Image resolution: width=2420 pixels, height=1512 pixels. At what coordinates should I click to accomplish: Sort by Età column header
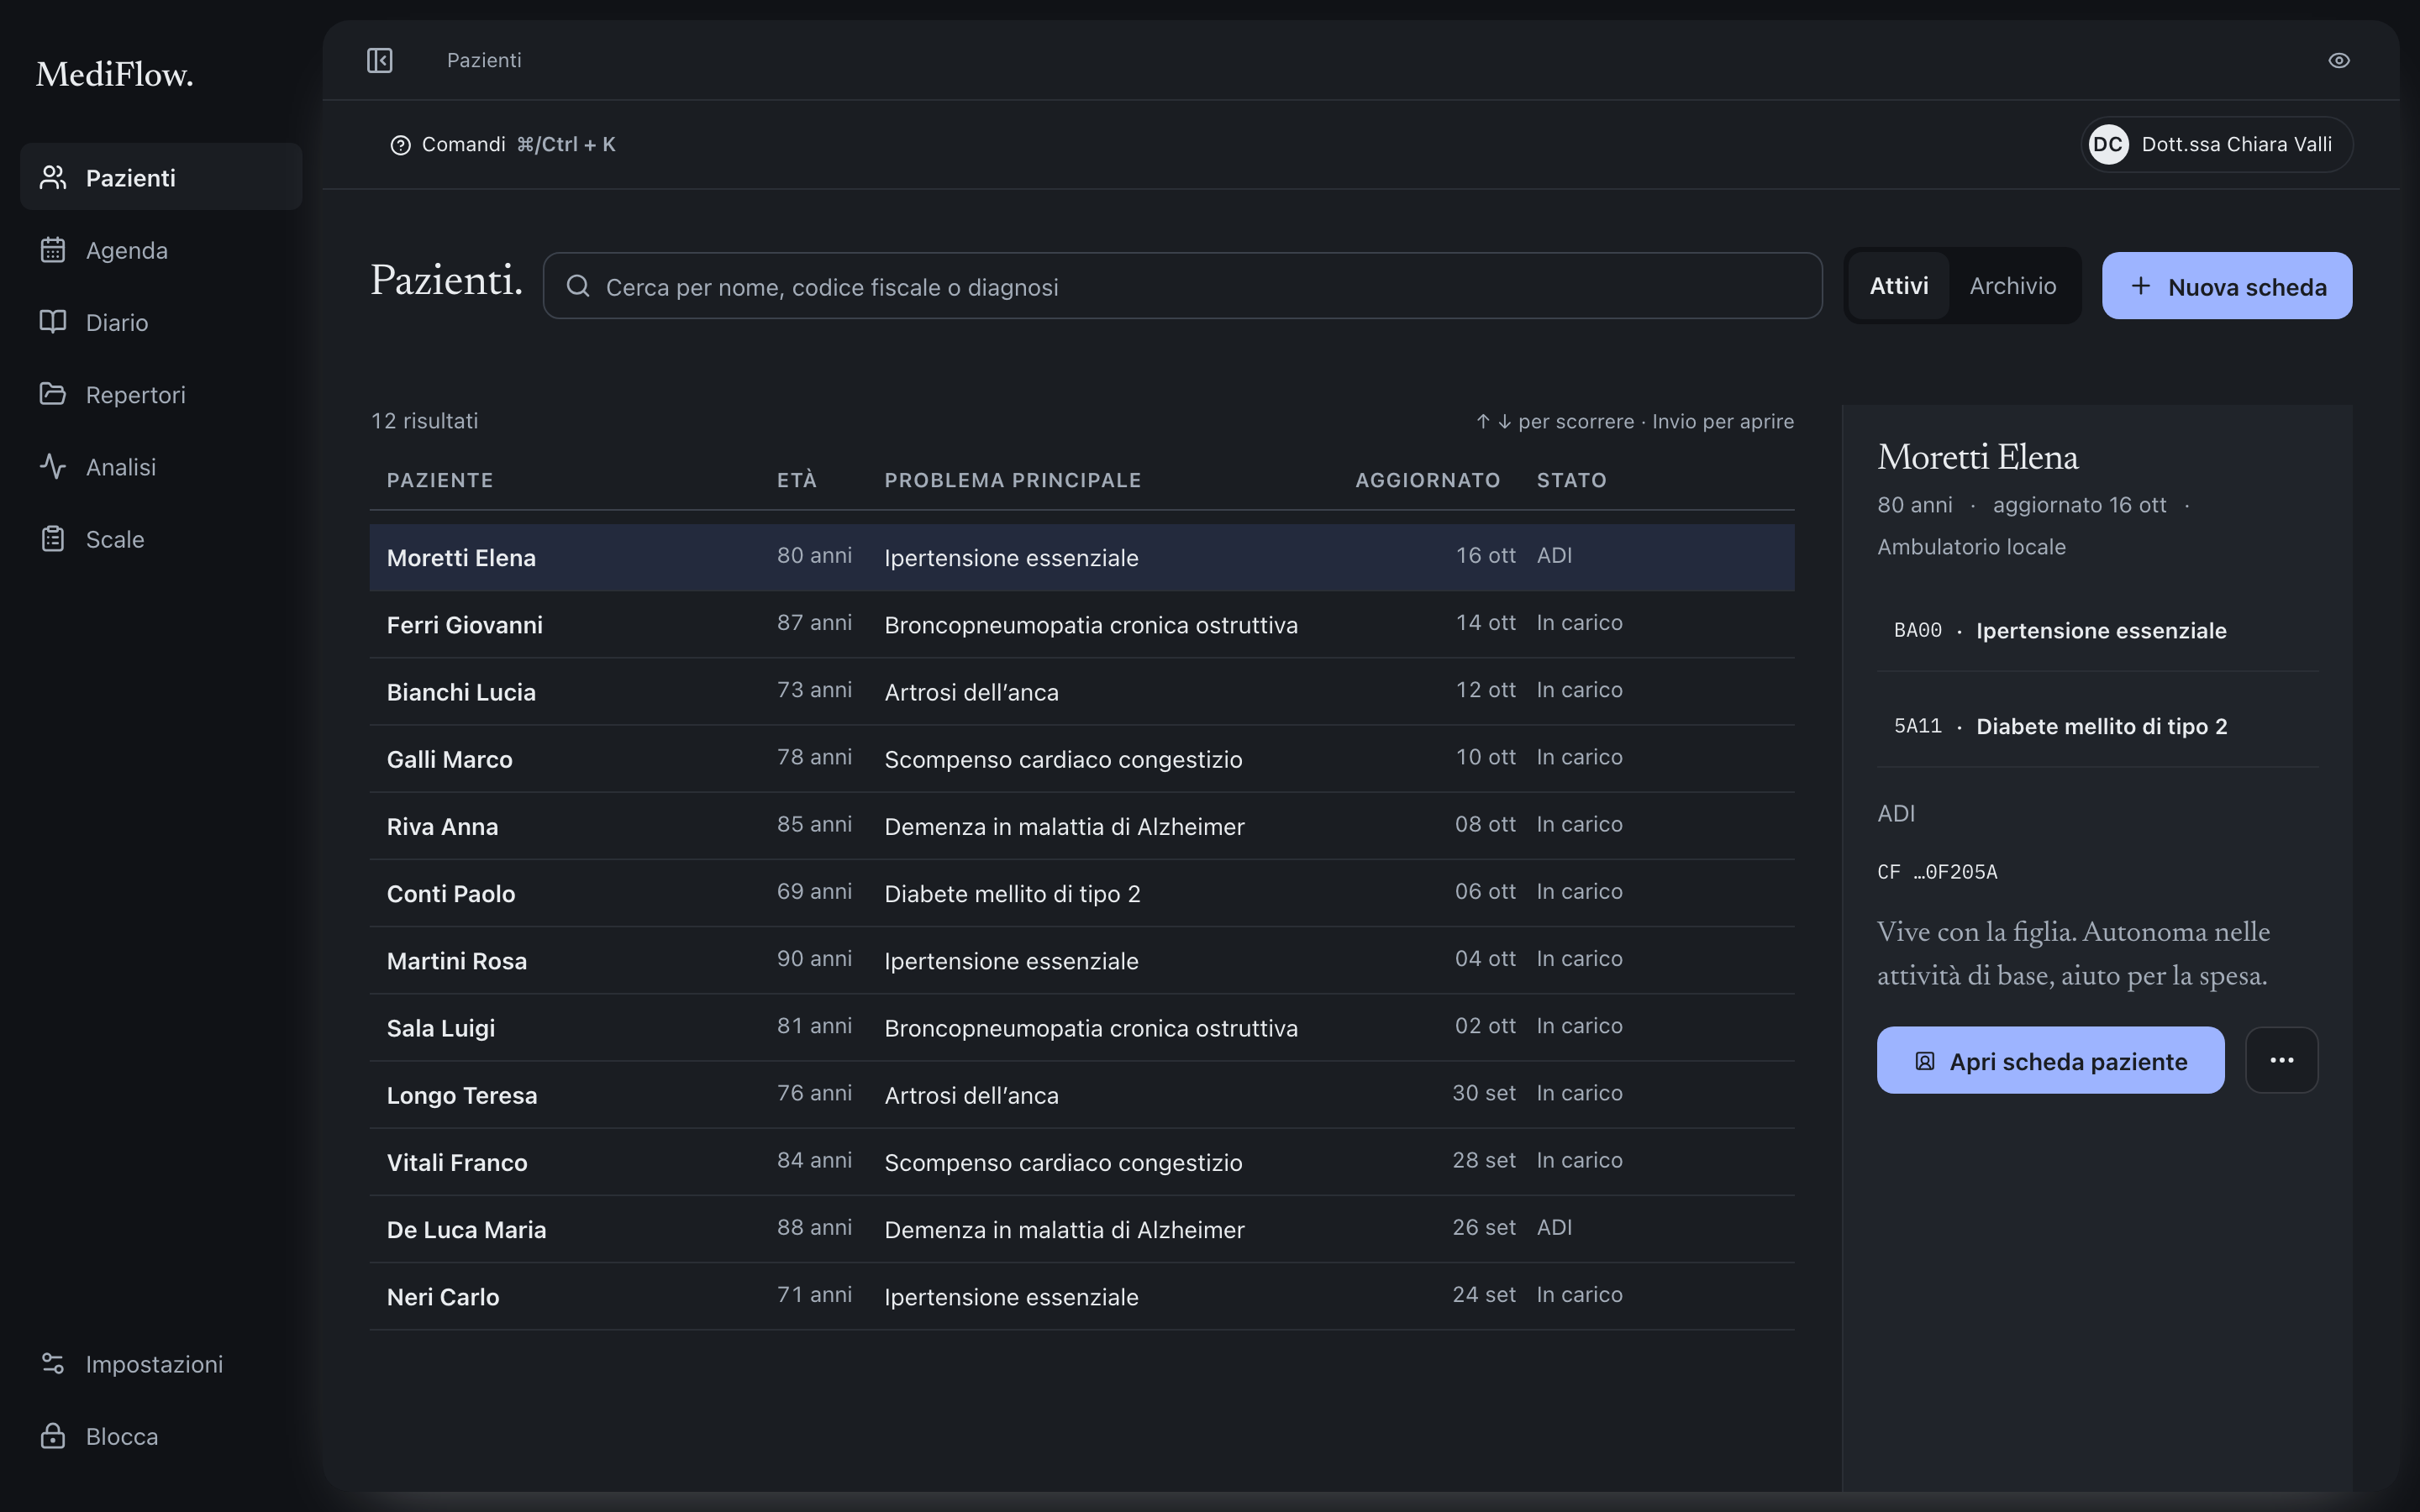tap(797, 480)
